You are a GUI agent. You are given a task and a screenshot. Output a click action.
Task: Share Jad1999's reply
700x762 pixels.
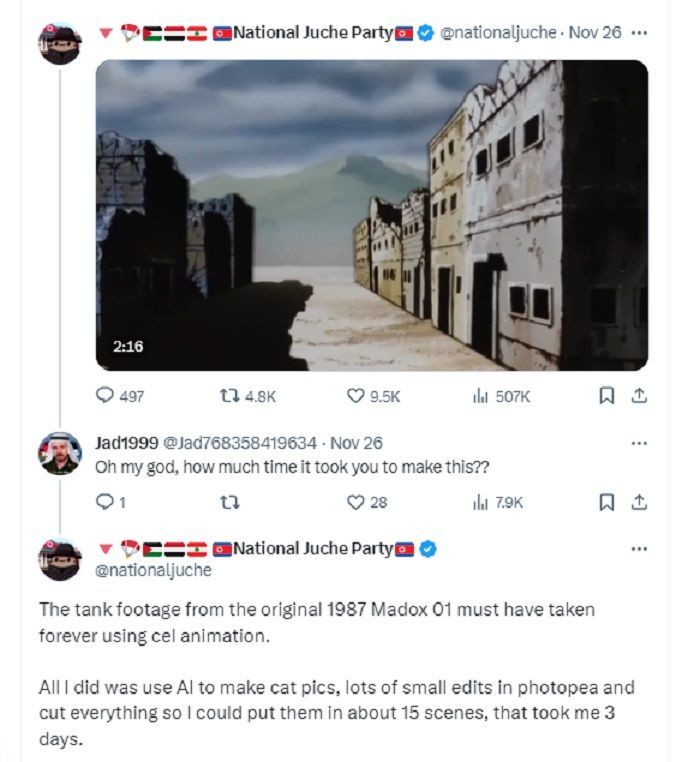tap(639, 502)
